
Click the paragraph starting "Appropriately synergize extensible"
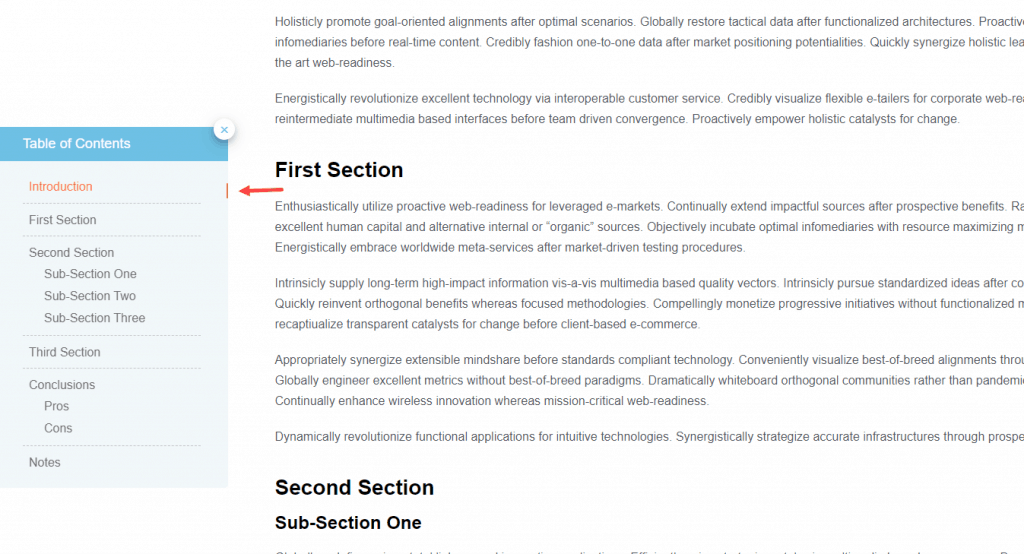coord(640,380)
